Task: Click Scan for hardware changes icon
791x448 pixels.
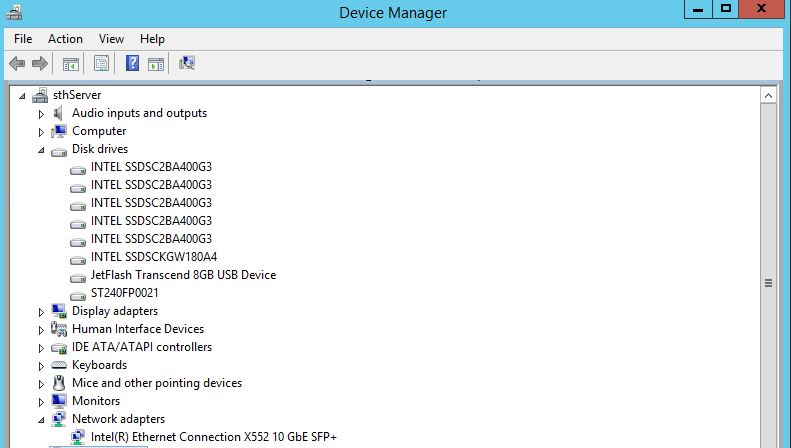Action: [187, 64]
